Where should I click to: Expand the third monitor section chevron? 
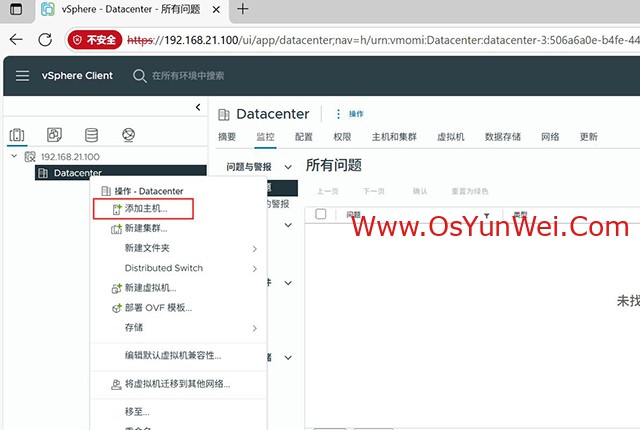tap(288, 283)
